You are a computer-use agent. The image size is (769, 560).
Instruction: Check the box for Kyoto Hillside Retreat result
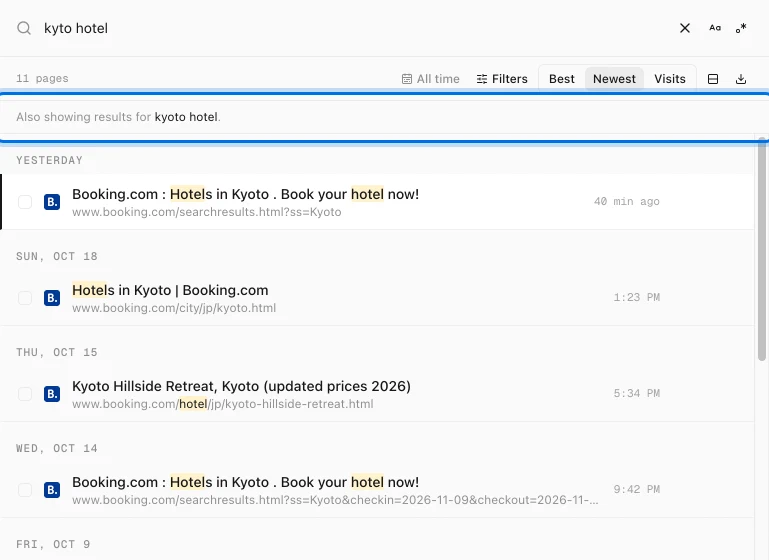(x=25, y=394)
